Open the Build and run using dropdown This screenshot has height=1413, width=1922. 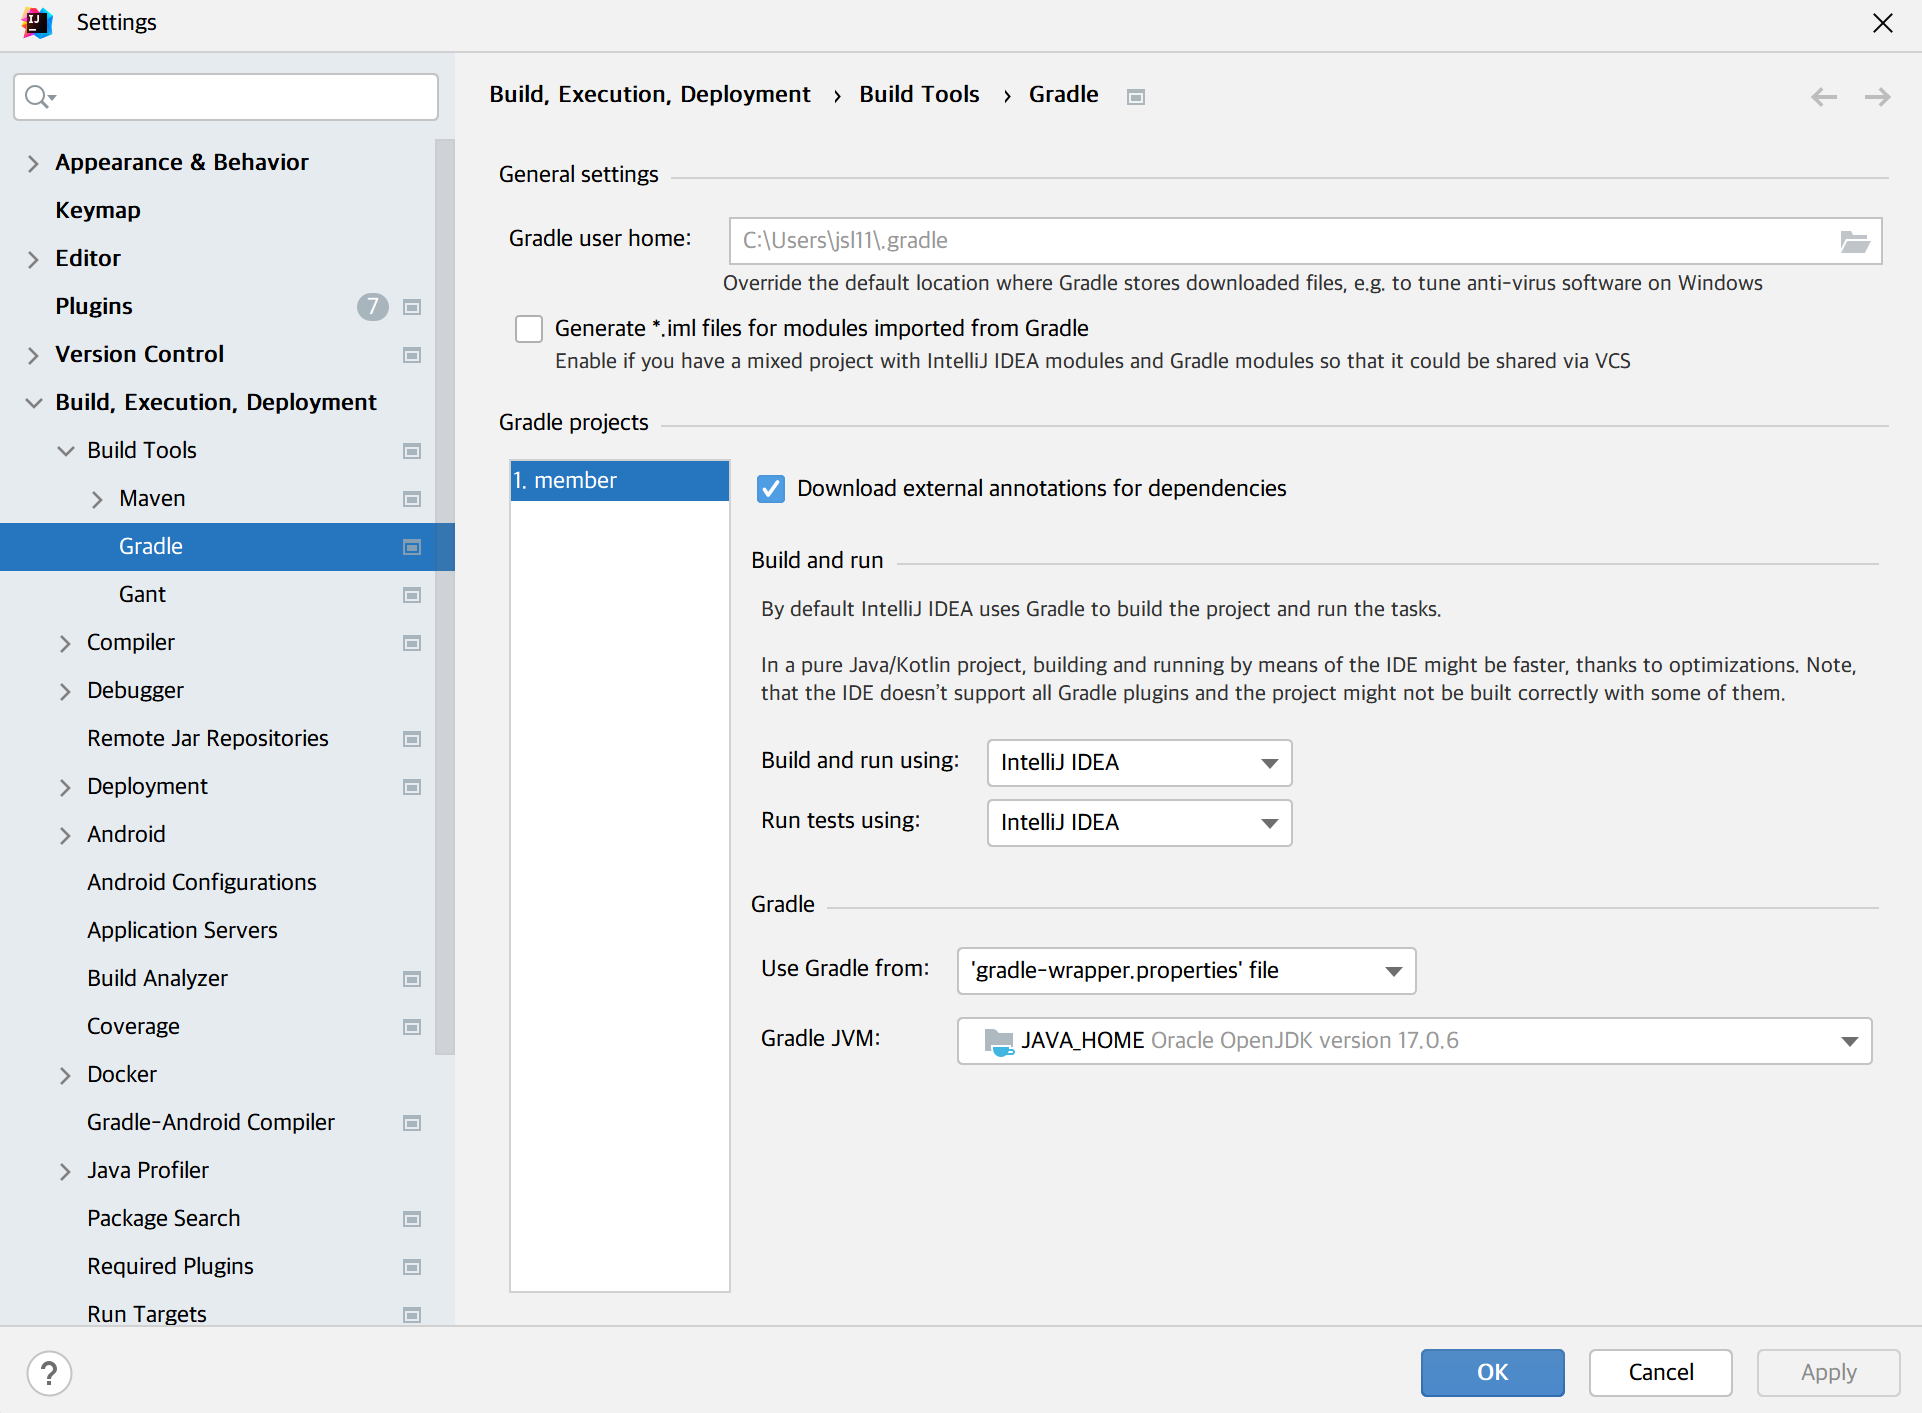[x=1139, y=763]
